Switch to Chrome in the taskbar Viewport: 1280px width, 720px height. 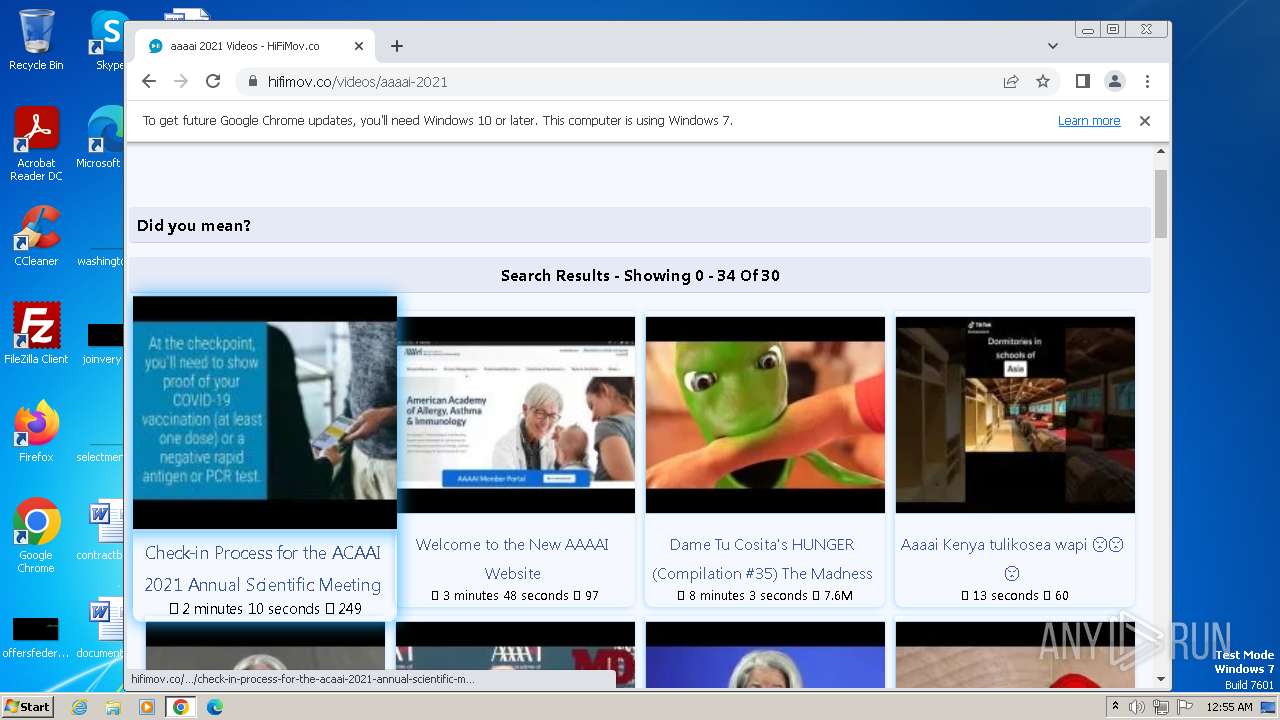coord(181,707)
